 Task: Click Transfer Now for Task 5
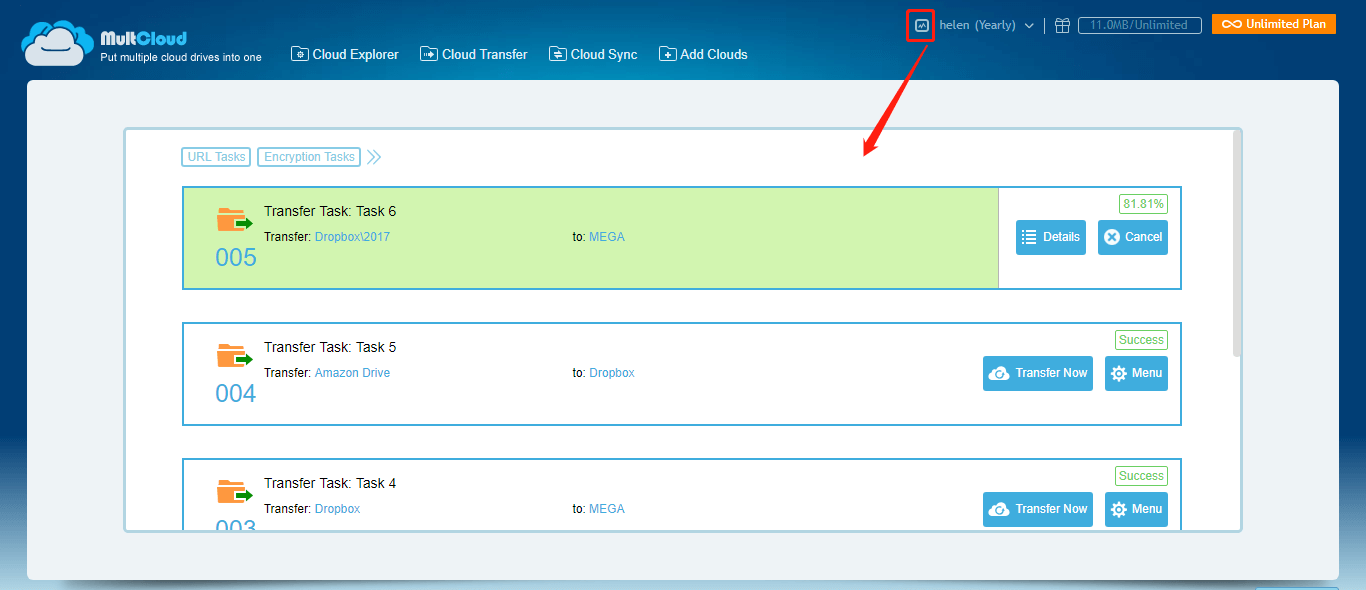[x=1038, y=373]
